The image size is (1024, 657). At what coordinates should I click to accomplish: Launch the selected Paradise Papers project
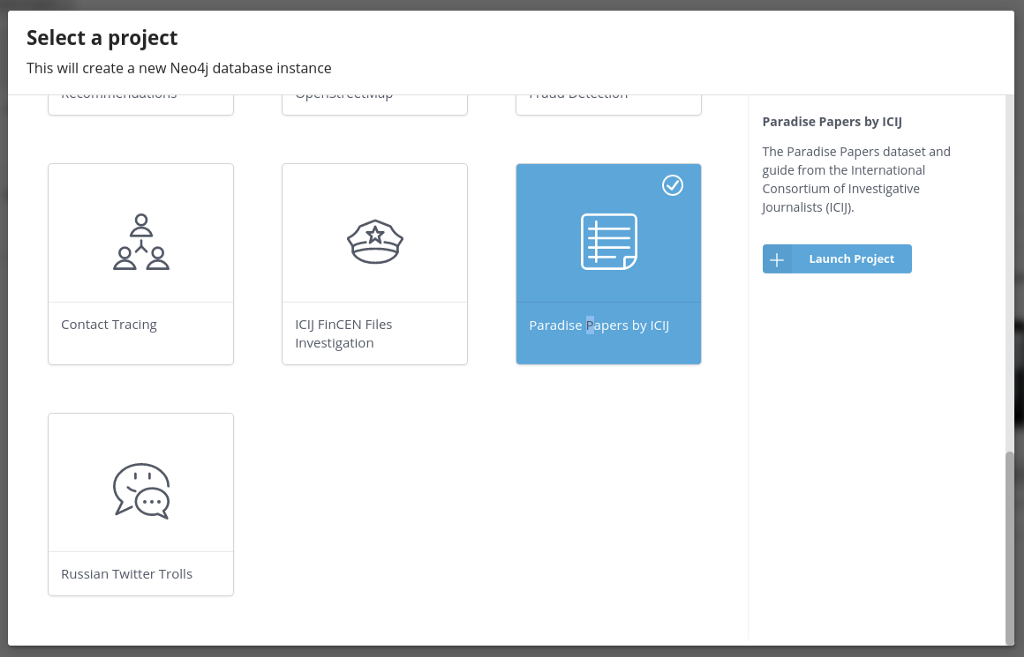coord(837,259)
